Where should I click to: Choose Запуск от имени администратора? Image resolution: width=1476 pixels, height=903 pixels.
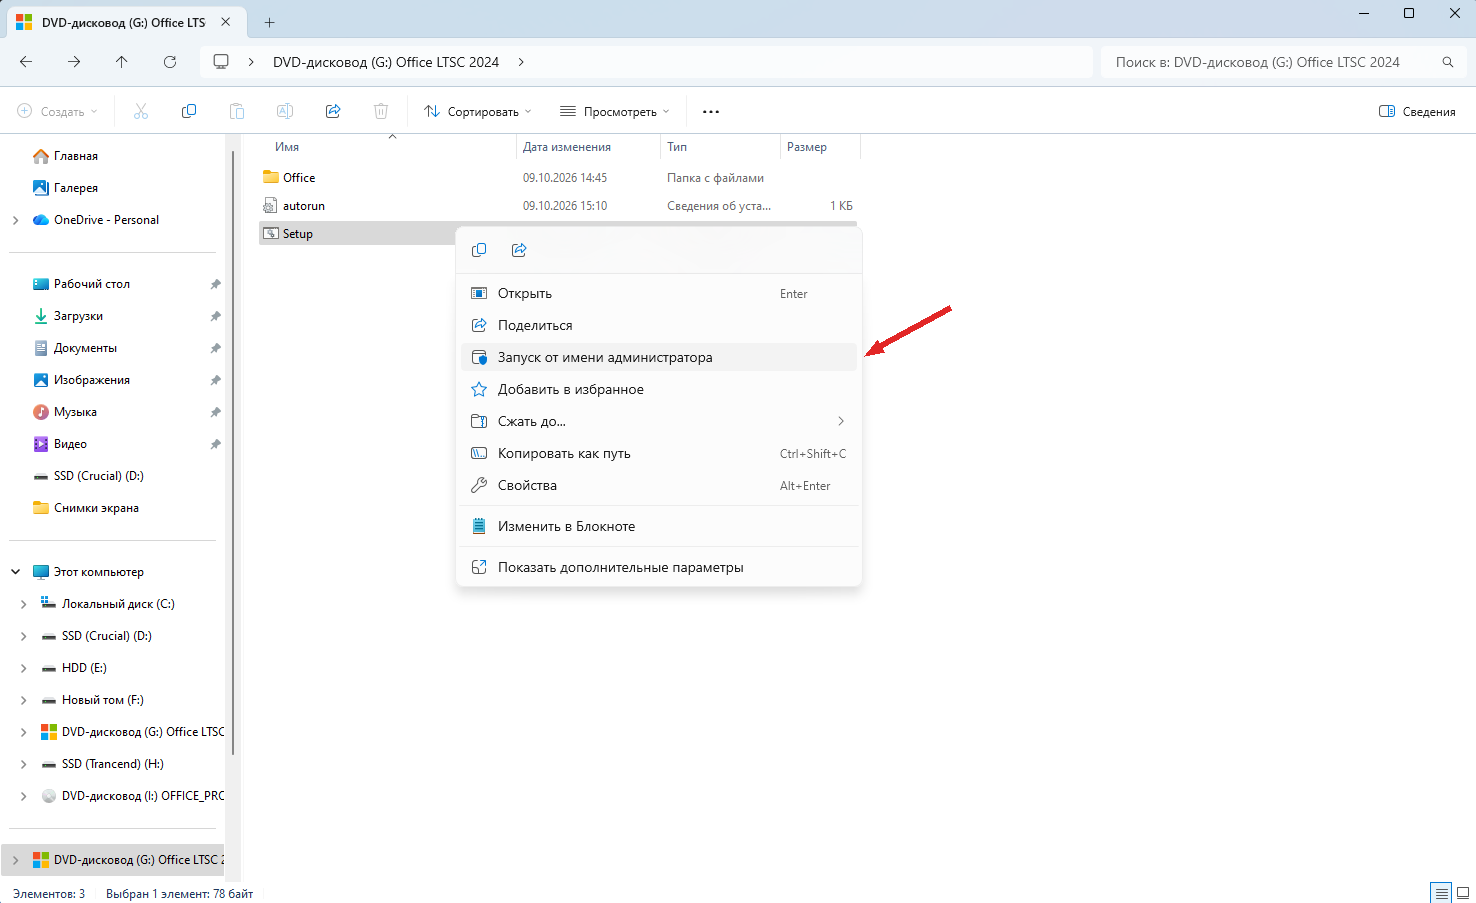pyautogui.click(x=659, y=357)
